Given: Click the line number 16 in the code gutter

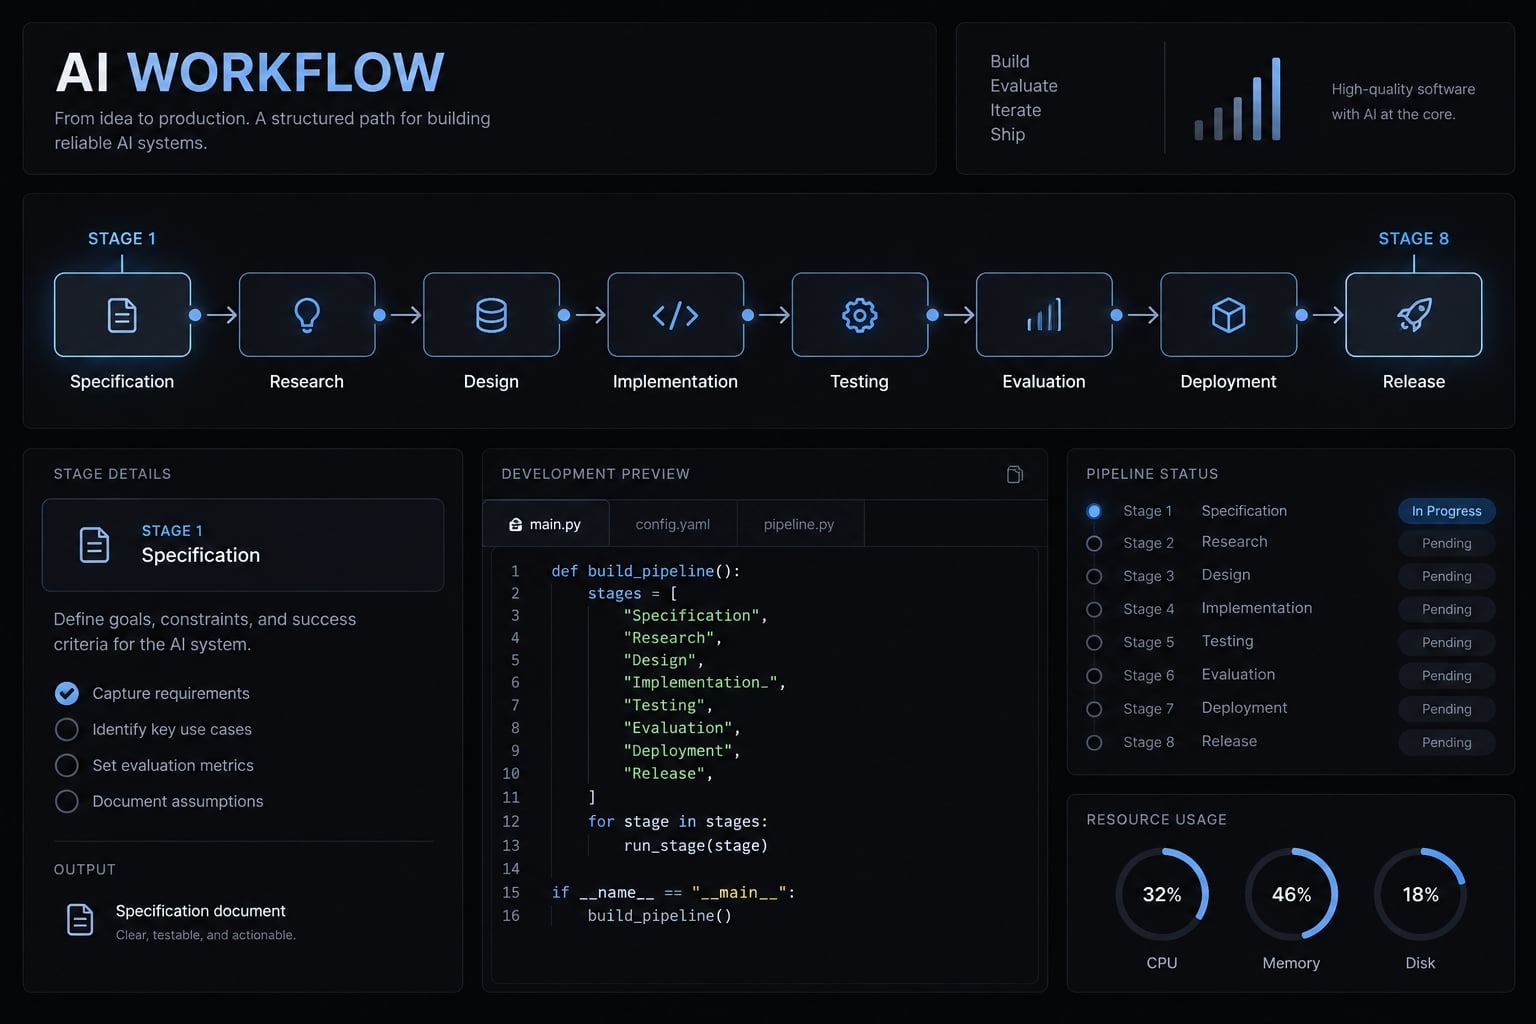Looking at the screenshot, I should coord(511,916).
